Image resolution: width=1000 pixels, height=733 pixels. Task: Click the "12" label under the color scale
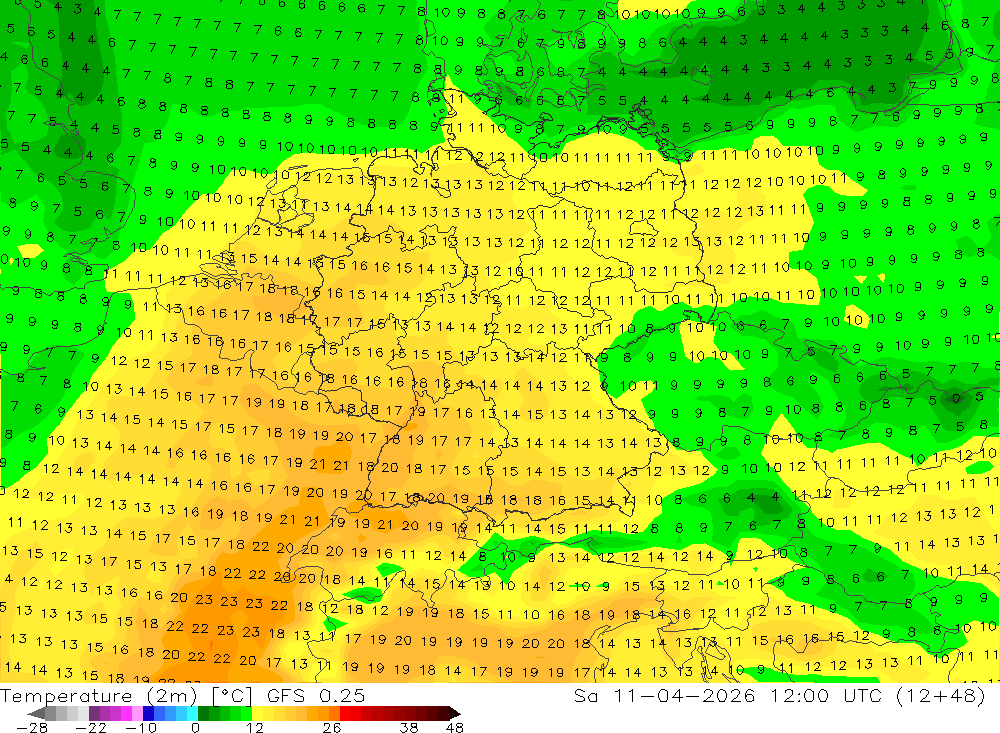[x=255, y=727]
